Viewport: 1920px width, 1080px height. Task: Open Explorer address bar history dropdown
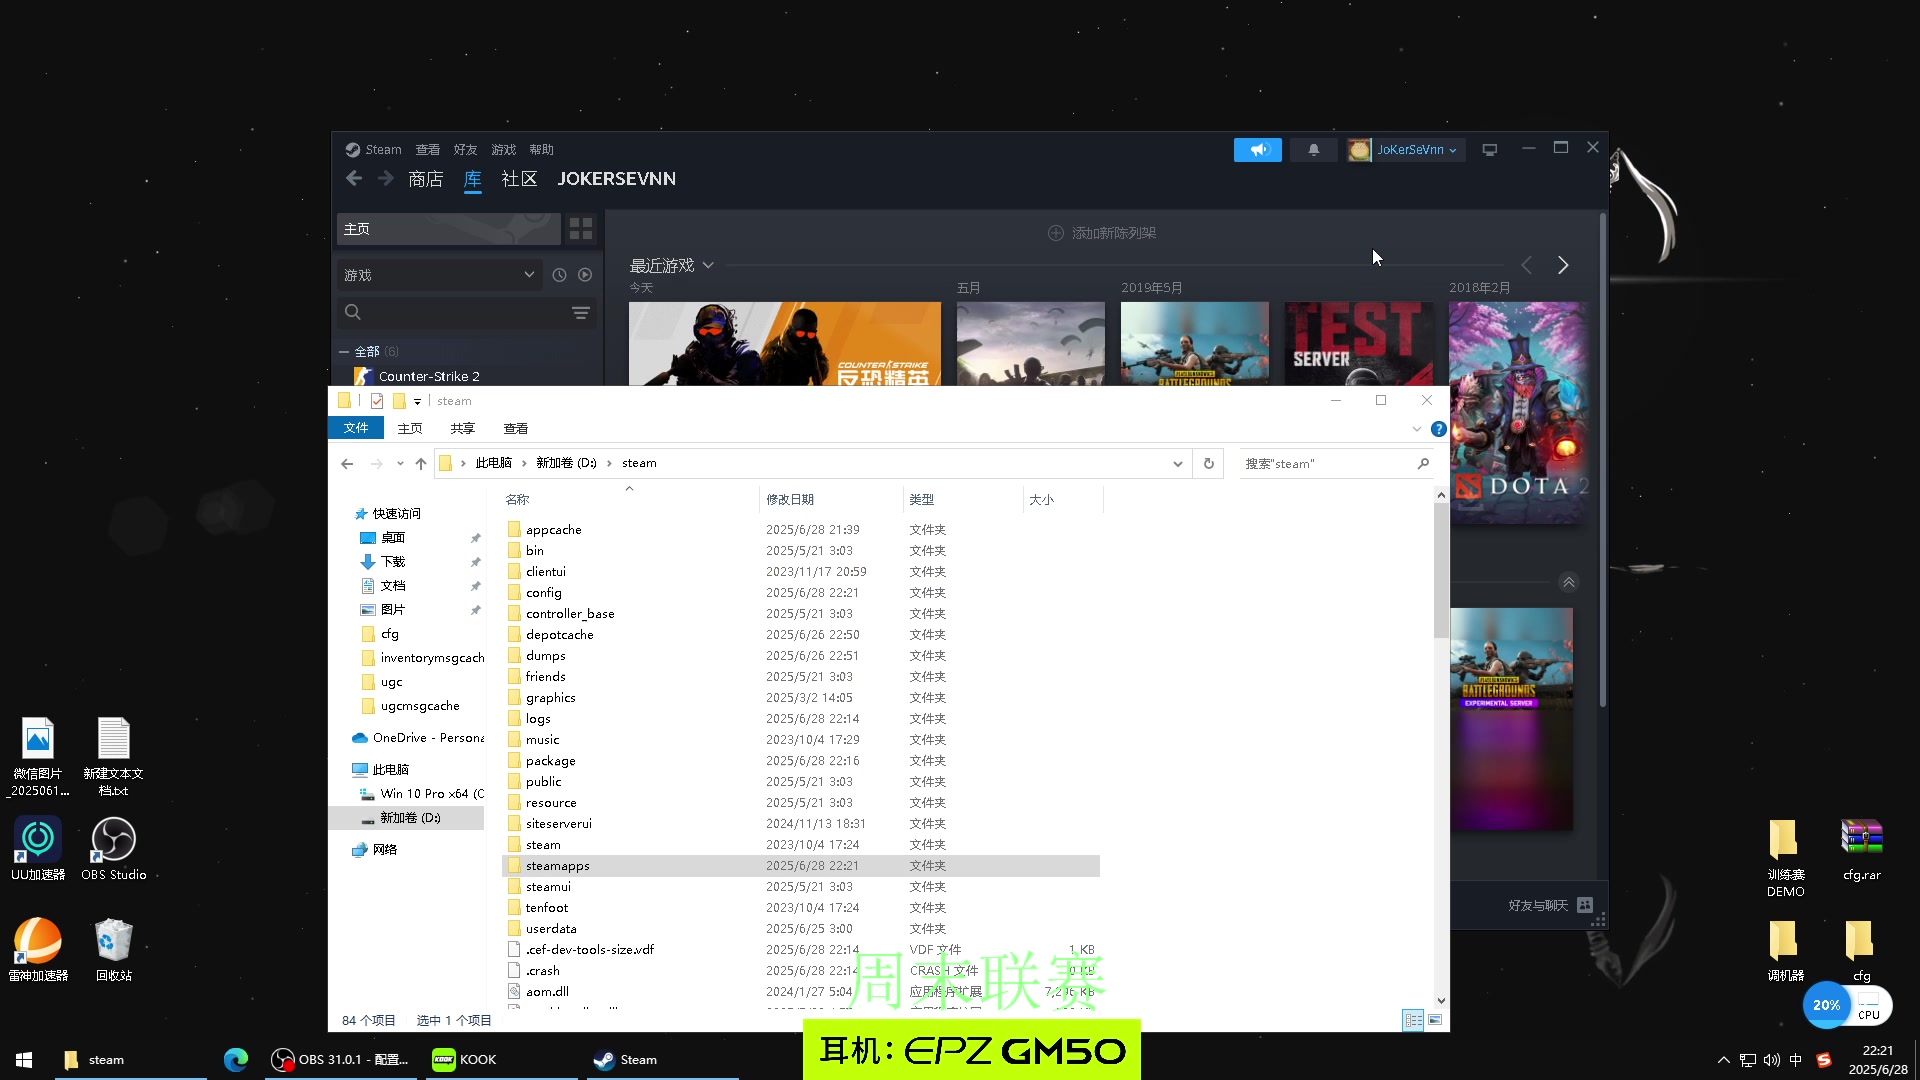point(1177,464)
